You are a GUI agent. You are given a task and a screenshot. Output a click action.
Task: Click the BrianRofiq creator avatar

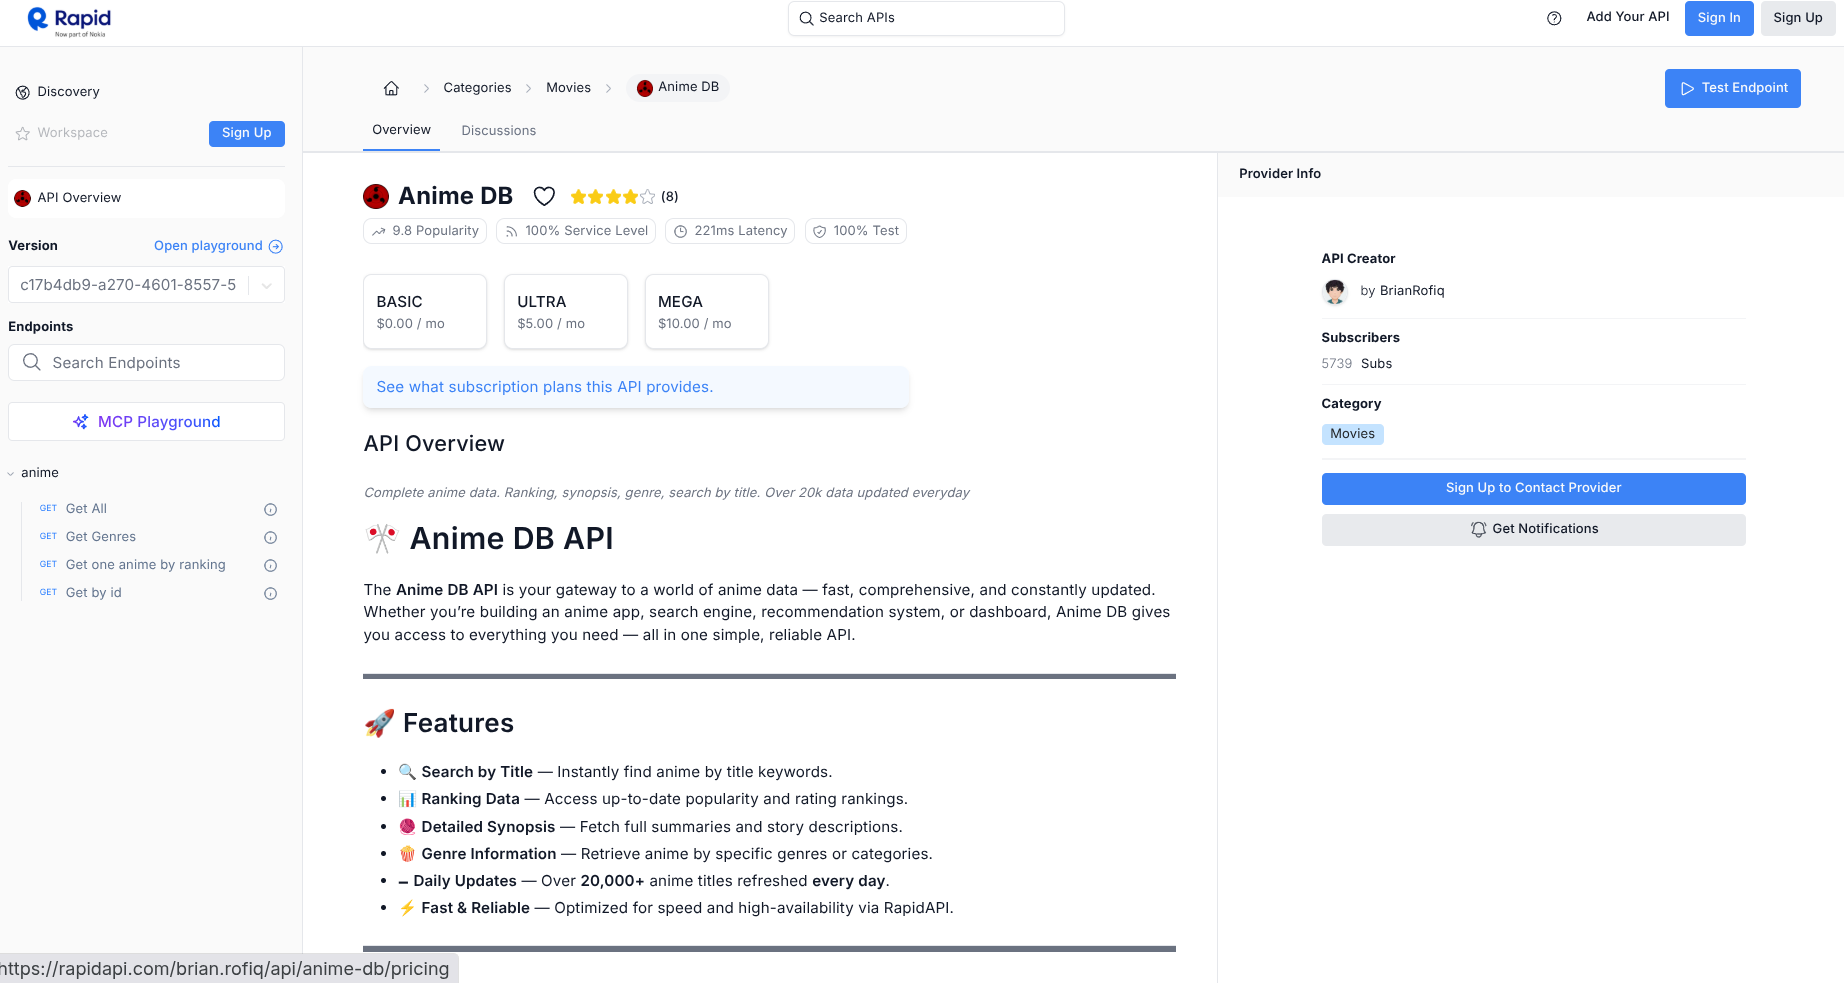pos(1335,291)
